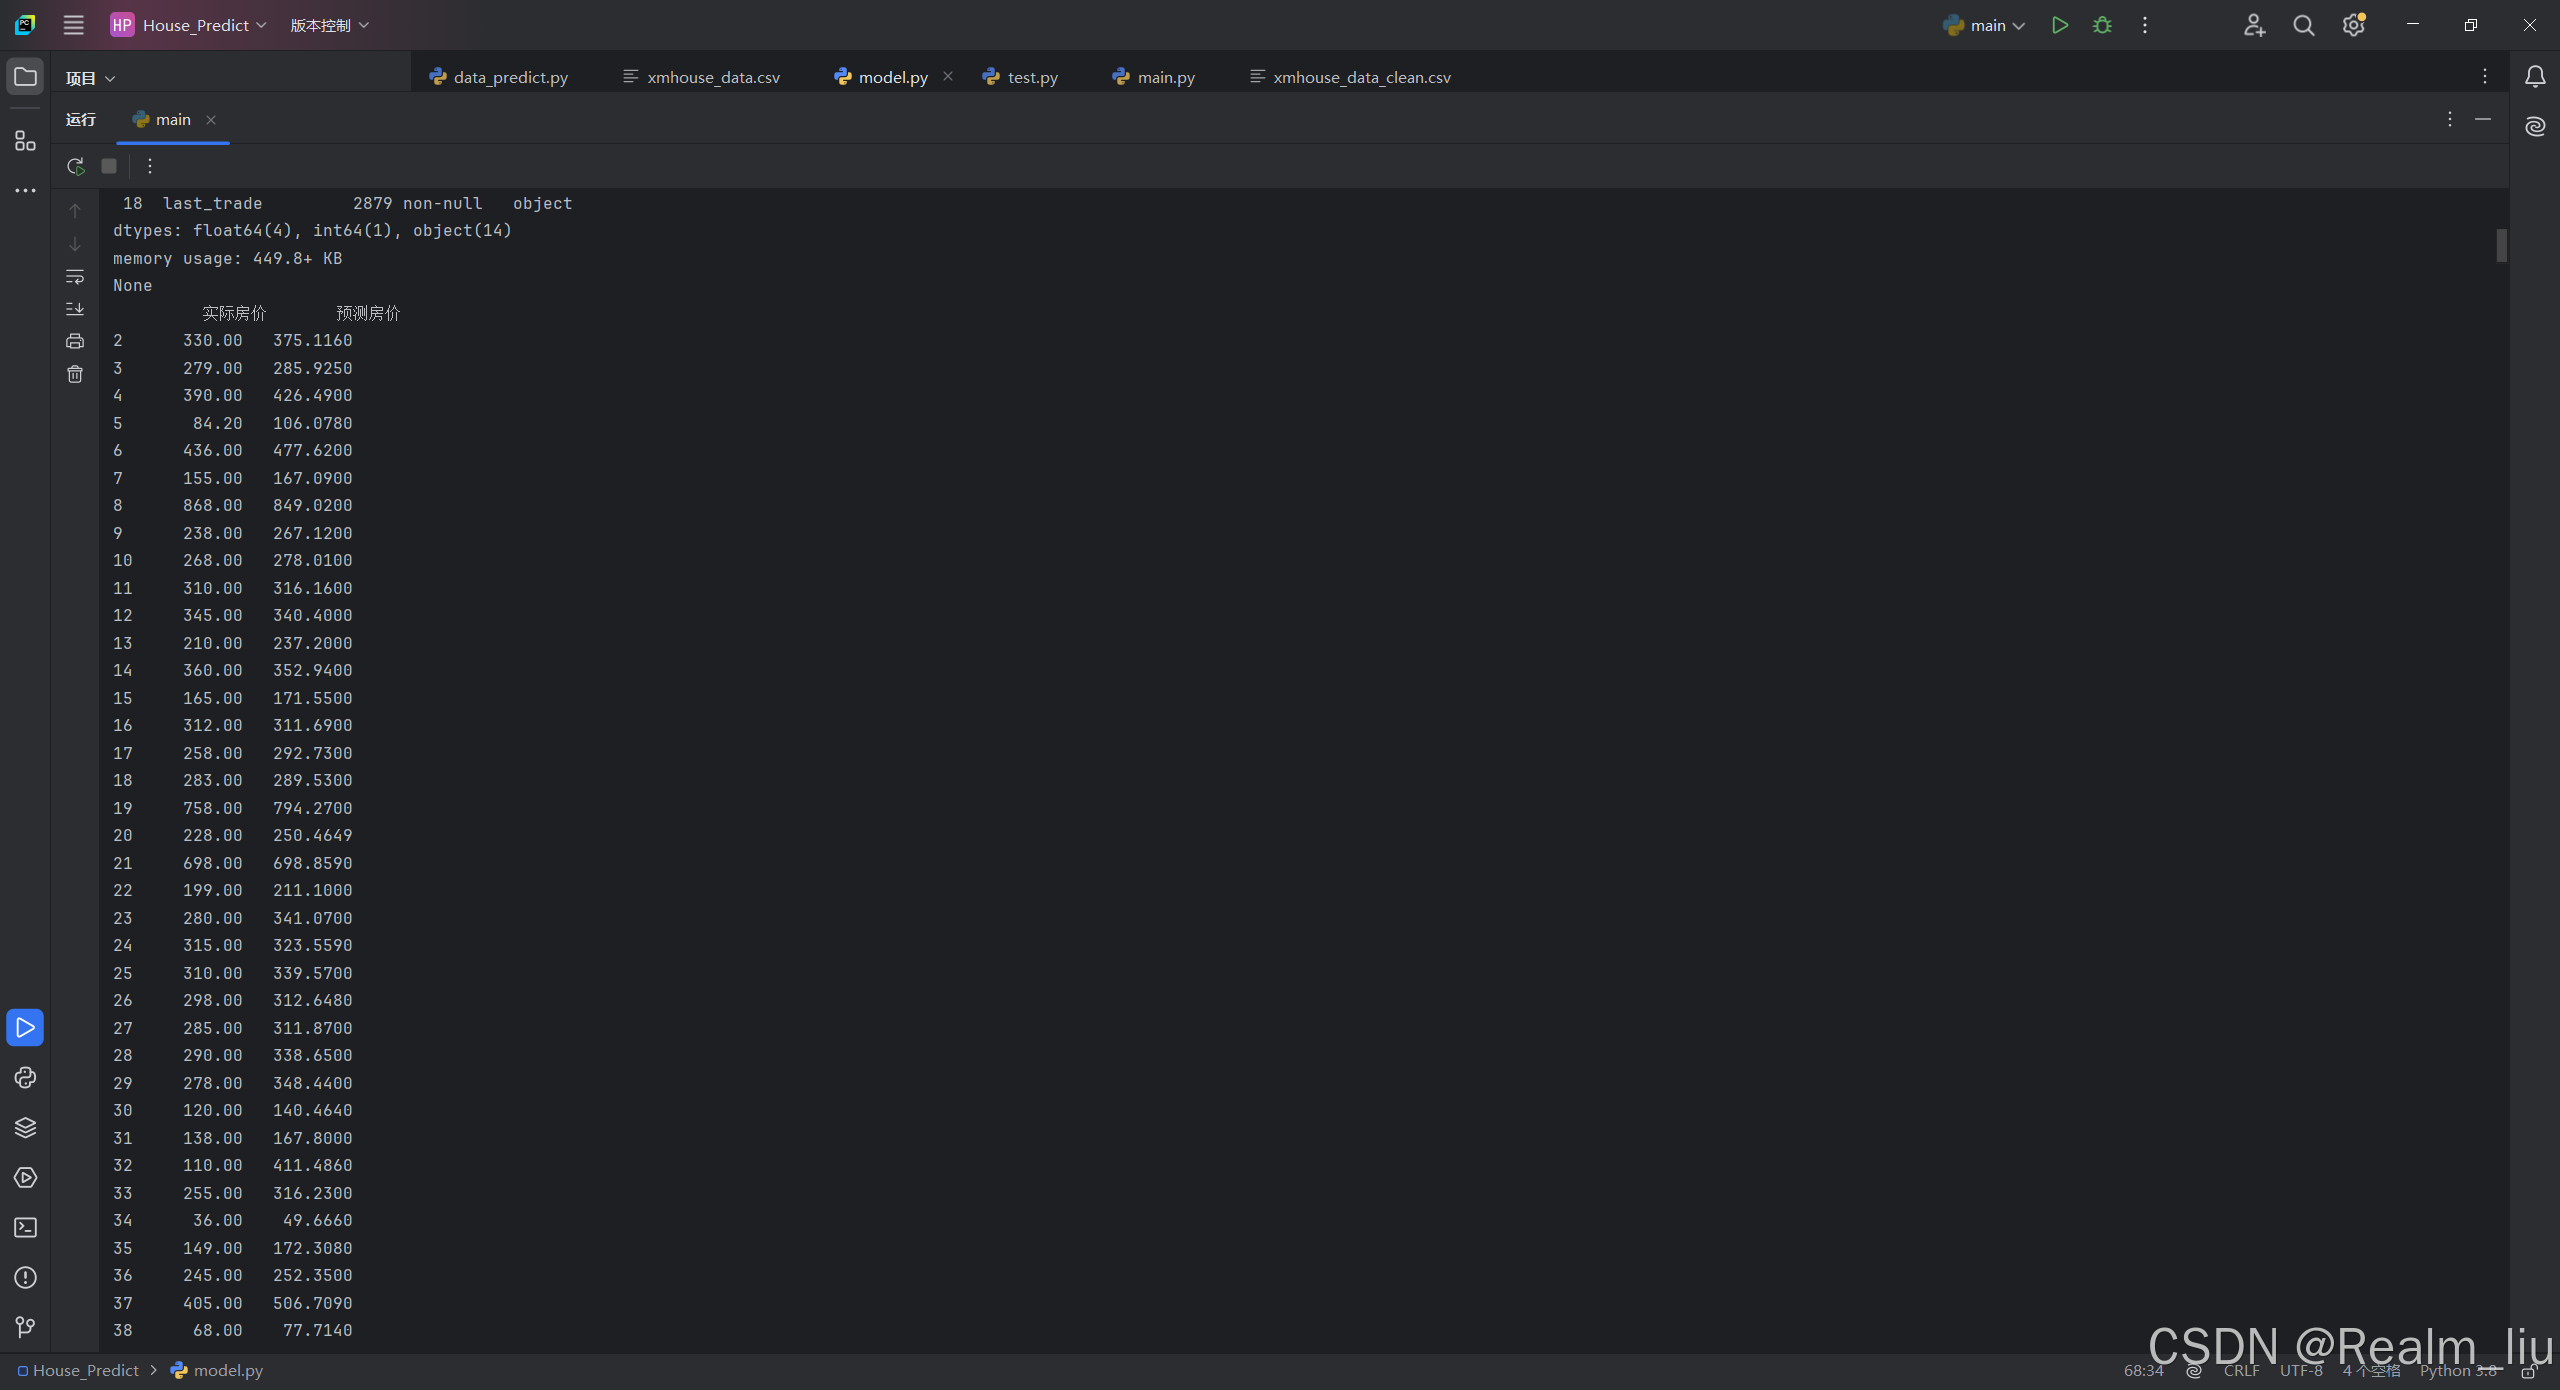Click the CRLF line separator status item
Screen dimensions: 2560x1390
(2241, 1371)
